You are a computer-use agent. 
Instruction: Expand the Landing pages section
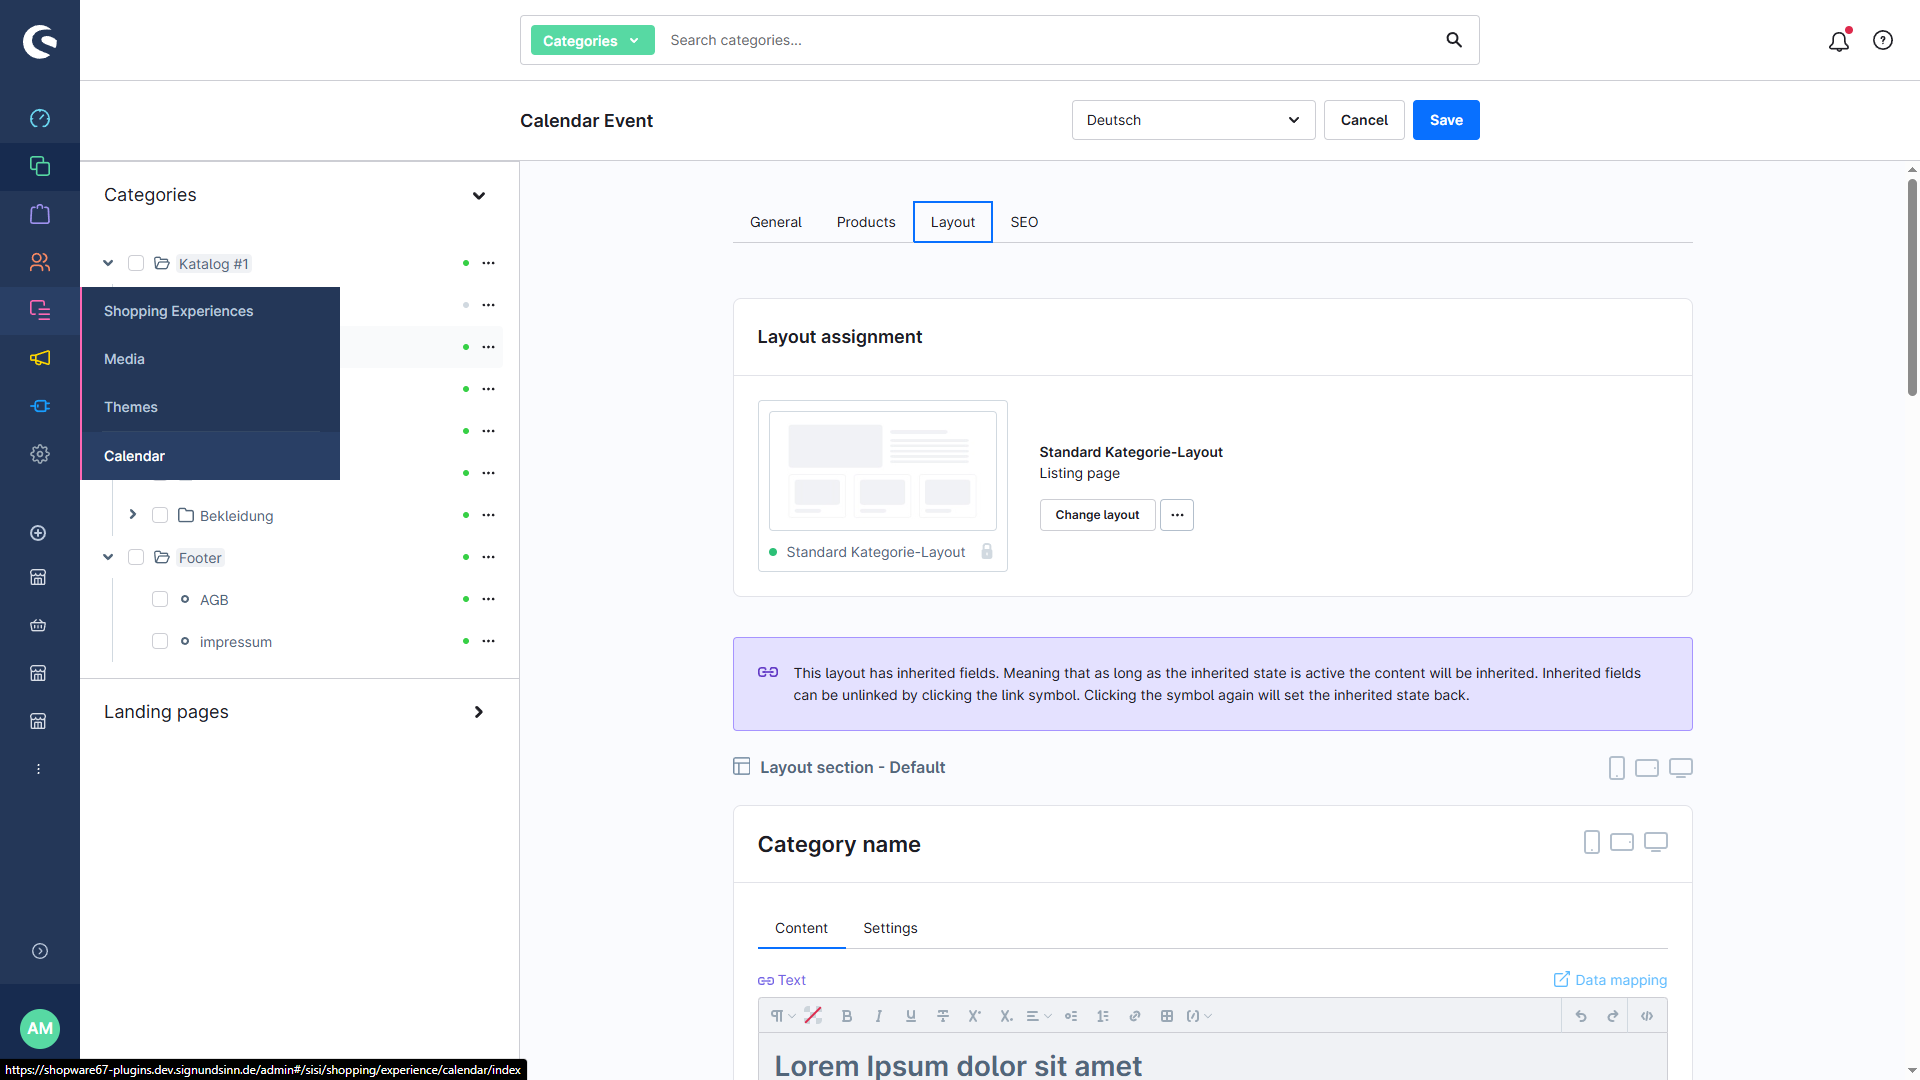pos(479,712)
